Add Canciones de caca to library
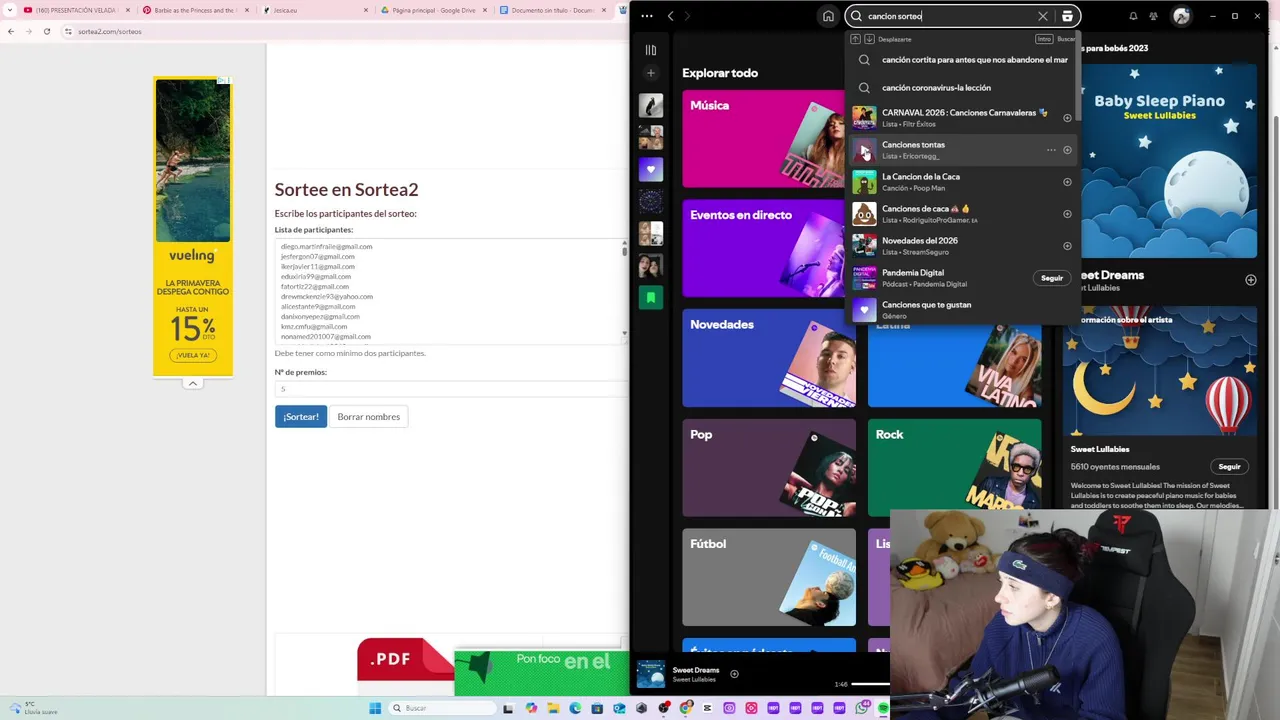 tap(1067, 214)
